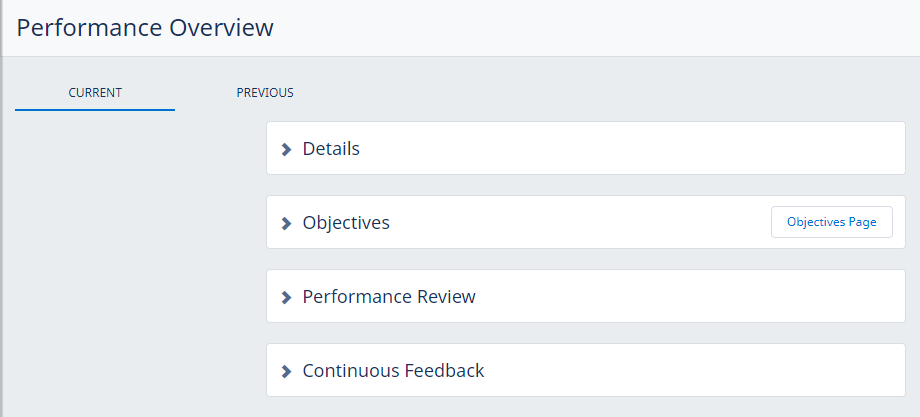Click the chevron arrow beside Details
920x417 pixels.
click(x=287, y=149)
